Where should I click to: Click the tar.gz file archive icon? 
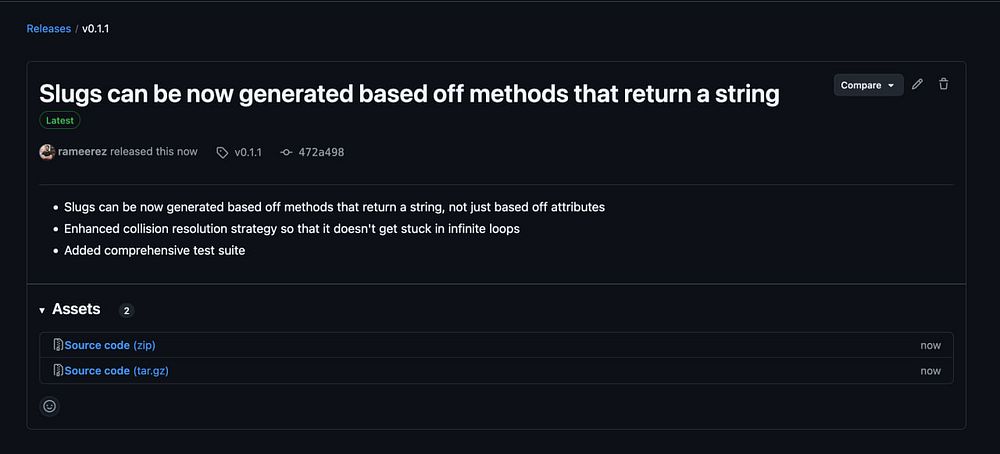click(x=58, y=370)
